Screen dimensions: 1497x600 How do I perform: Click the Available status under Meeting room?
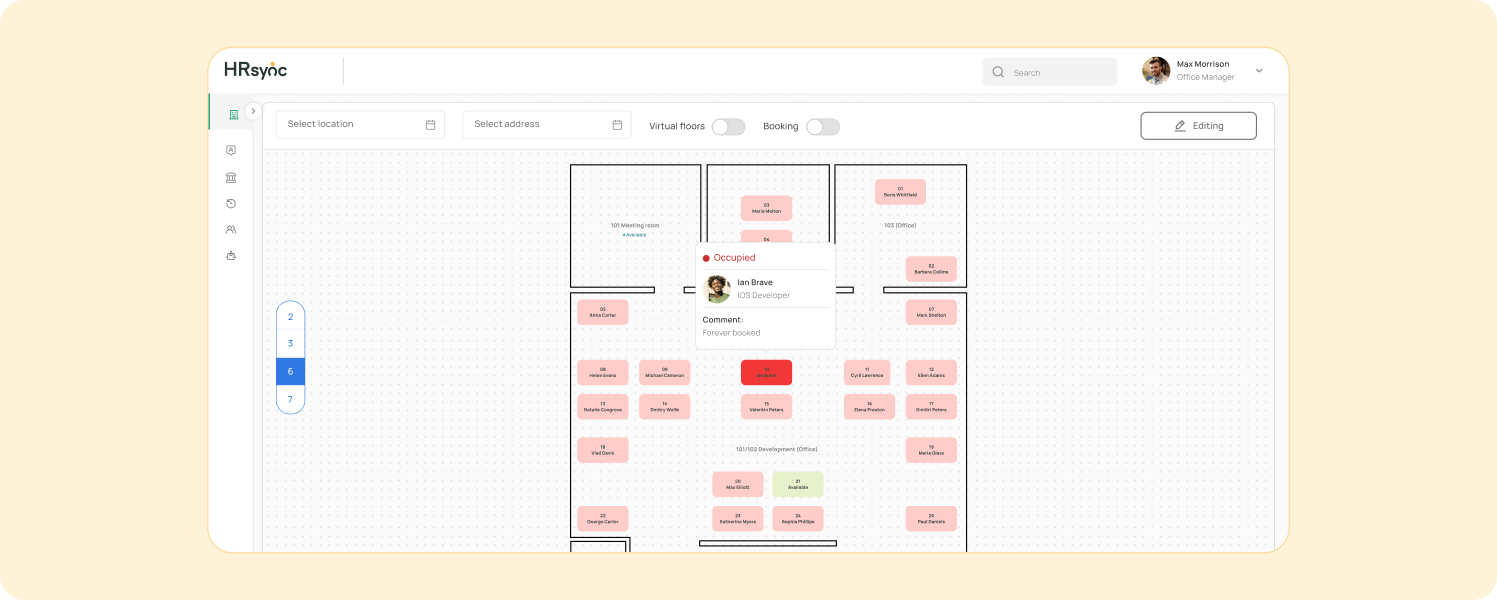(635, 235)
